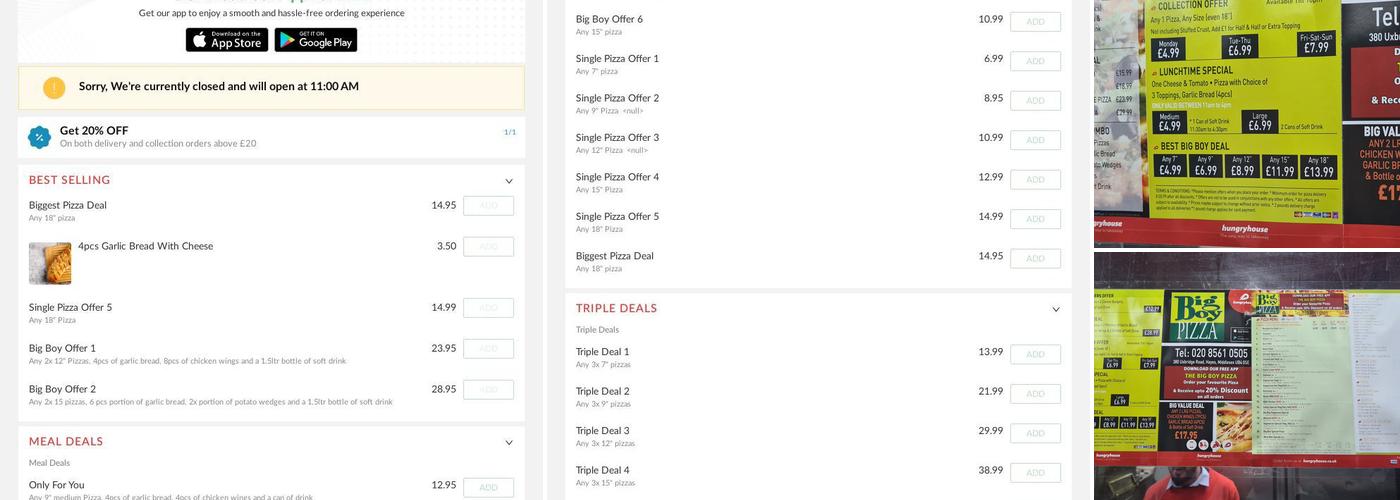Screen dimensions: 1400x500
Task: Add Big Boy Offer 1 to order
Action: [x=488, y=349]
